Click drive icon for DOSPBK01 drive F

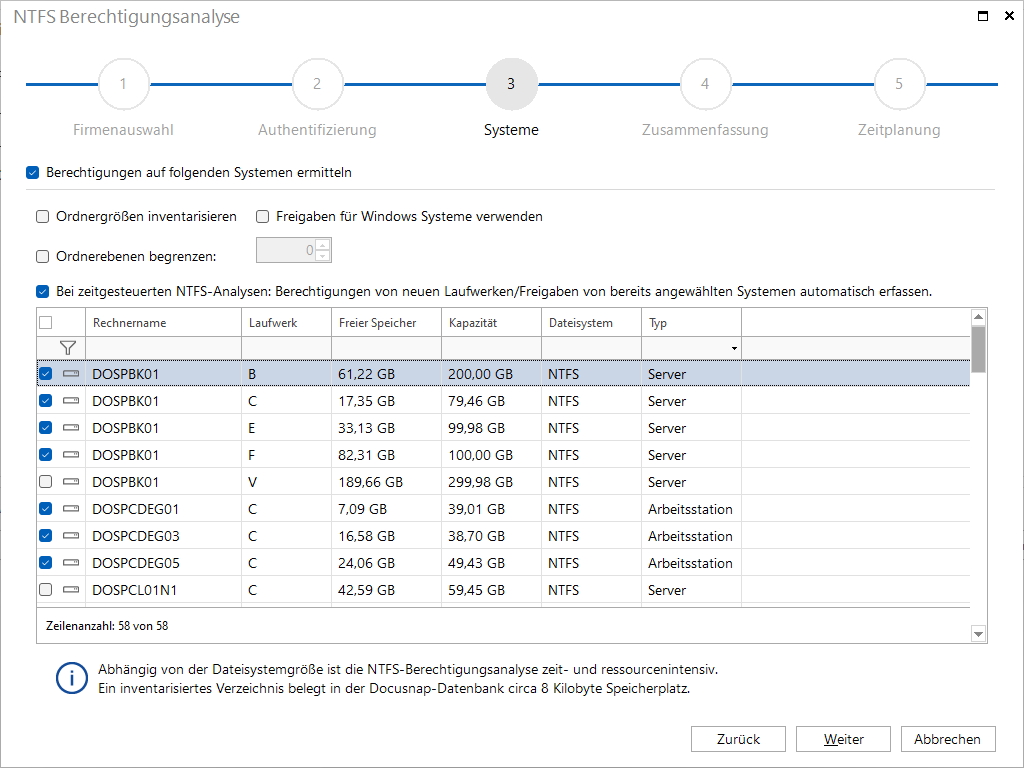[71, 455]
